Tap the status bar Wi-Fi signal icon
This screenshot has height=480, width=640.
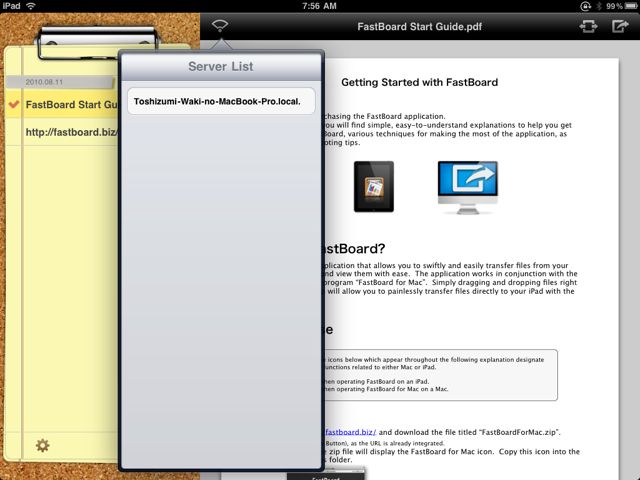(31, 6)
